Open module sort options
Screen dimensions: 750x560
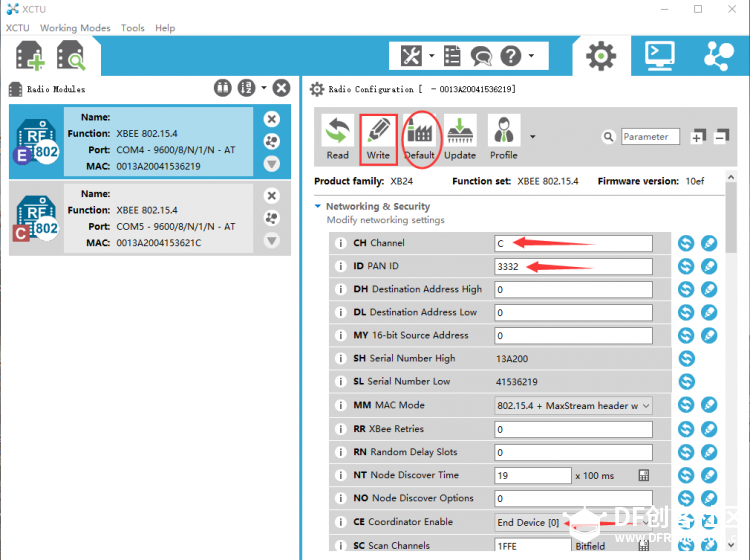click(246, 88)
